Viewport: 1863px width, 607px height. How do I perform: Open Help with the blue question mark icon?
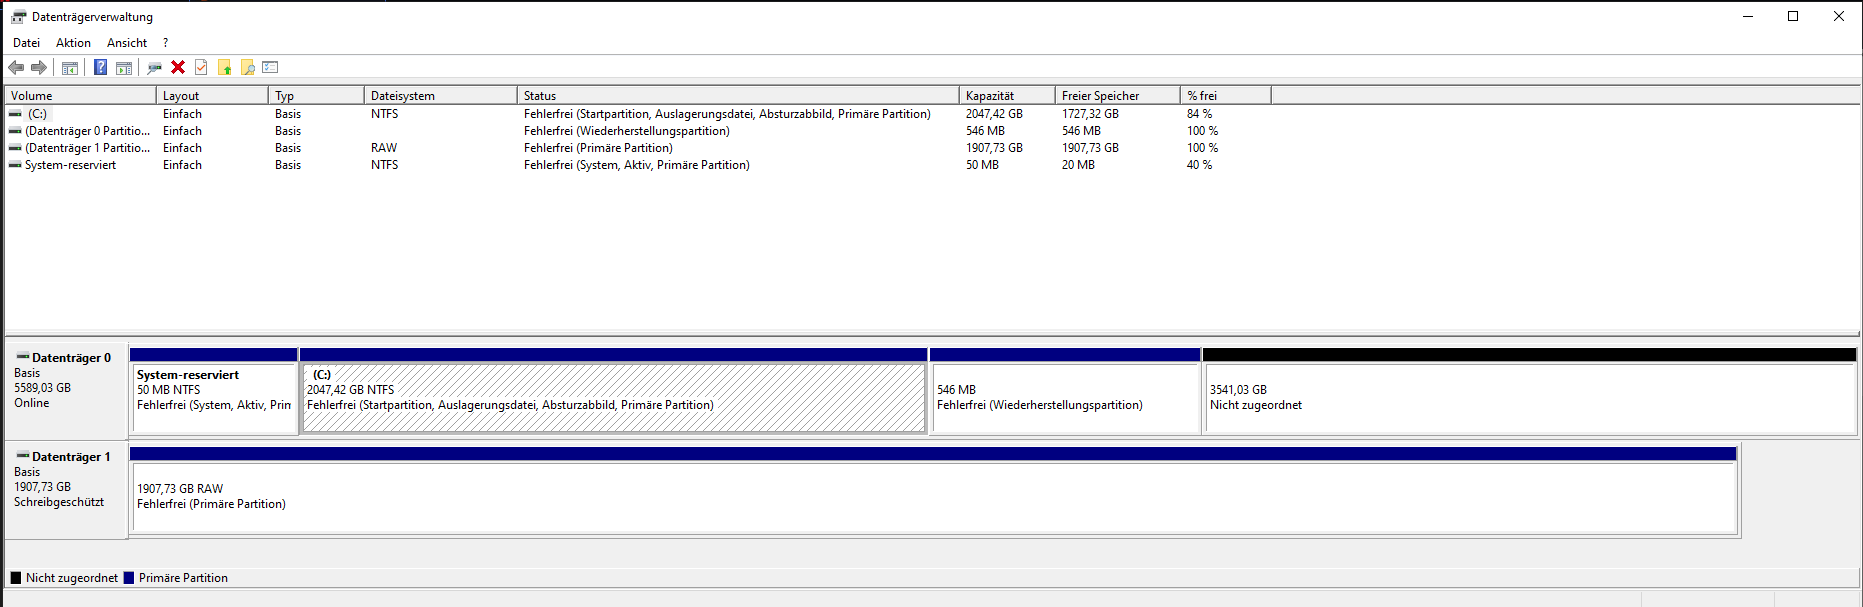101,68
